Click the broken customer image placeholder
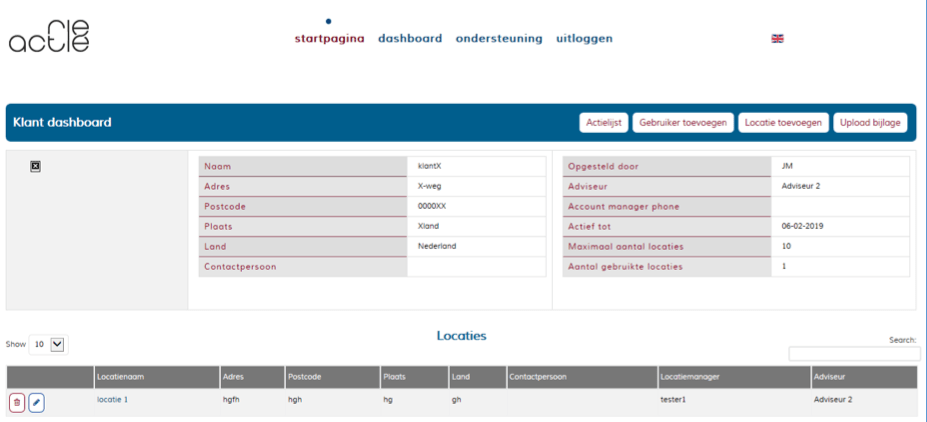 point(35,166)
